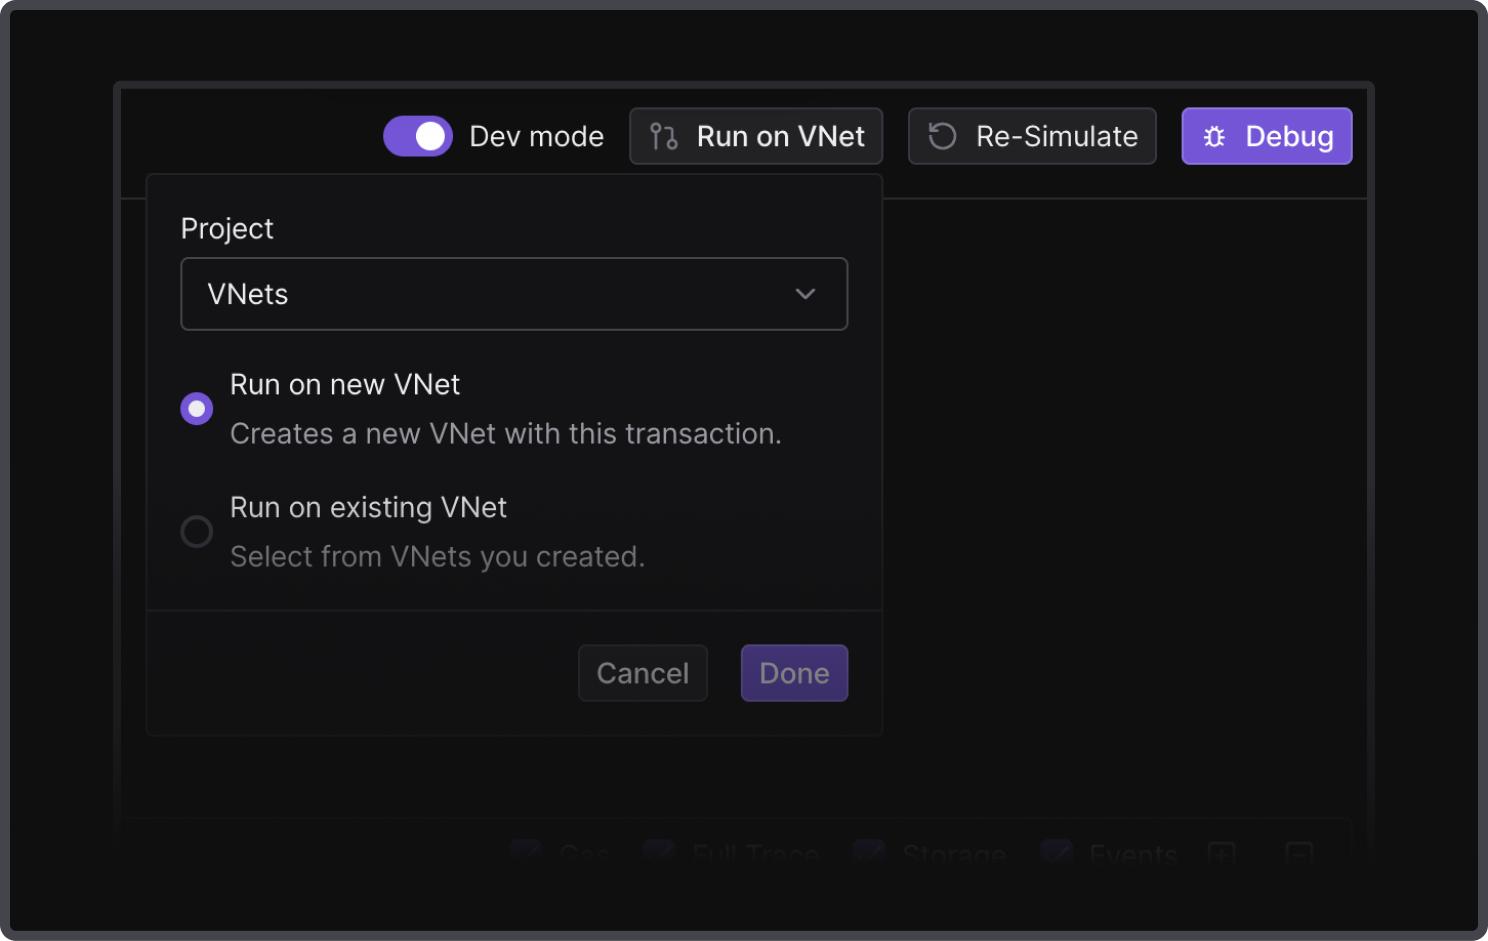The width and height of the screenshot is (1488, 941).
Task: Click the expand-all plus icon
Action: 1221,853
